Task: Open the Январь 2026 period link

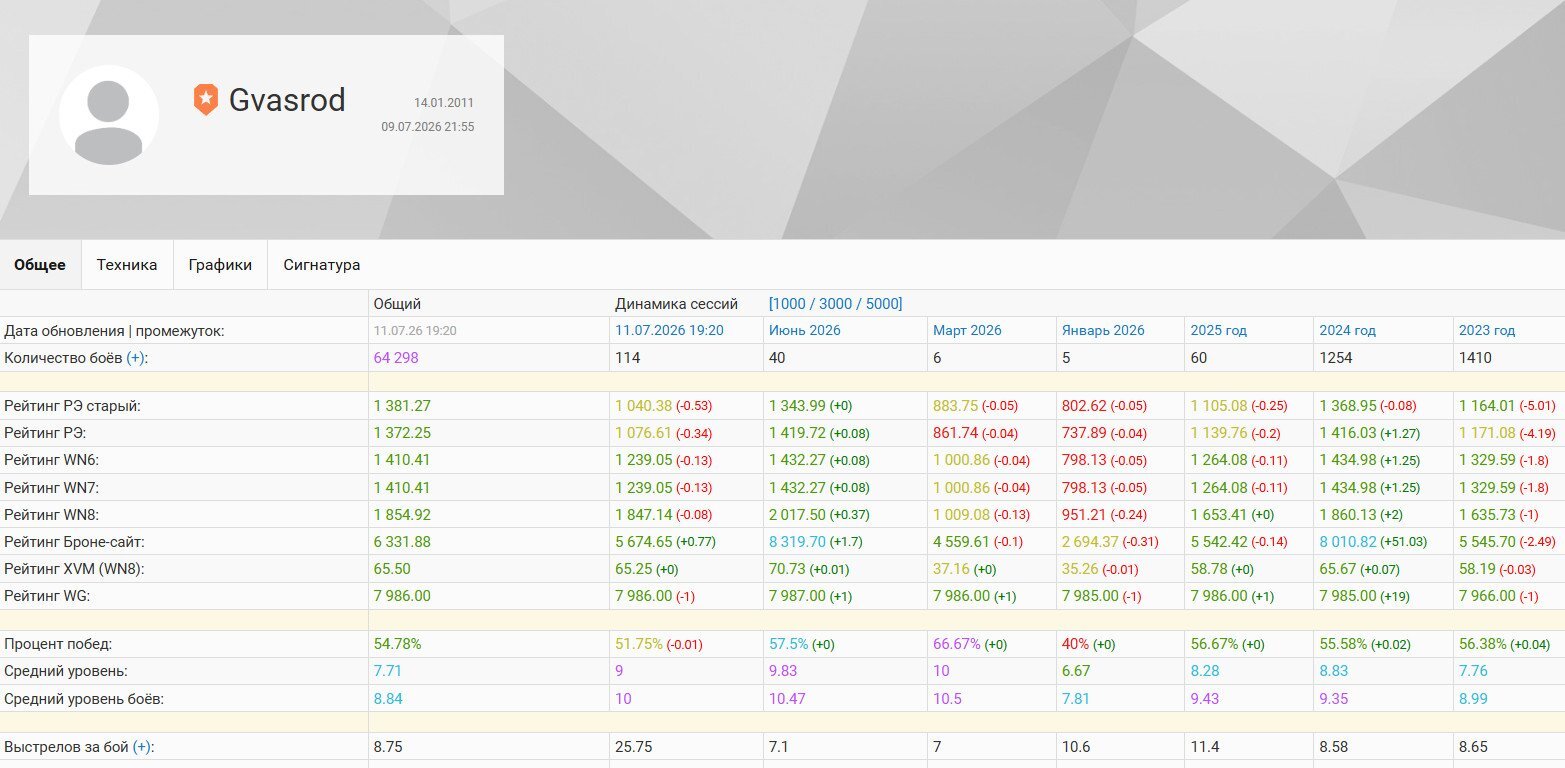Action: pyautogui.click(x=1103, y=330)
